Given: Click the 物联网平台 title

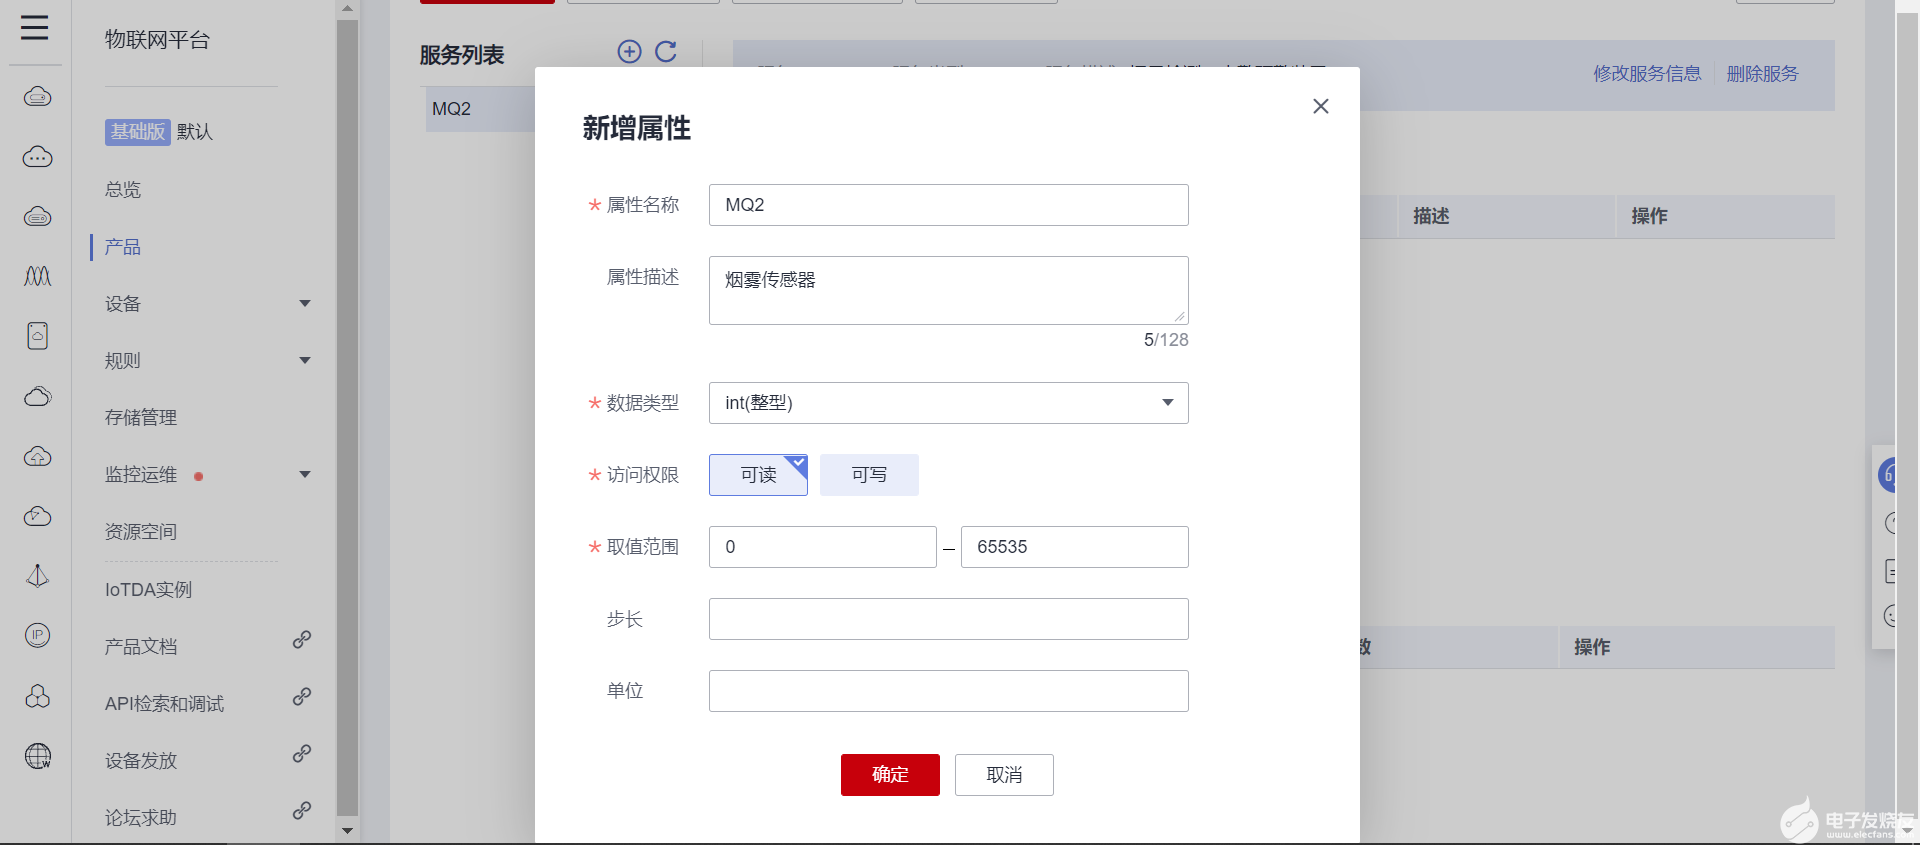Looking at the screenshot, I should pos(158,40).
